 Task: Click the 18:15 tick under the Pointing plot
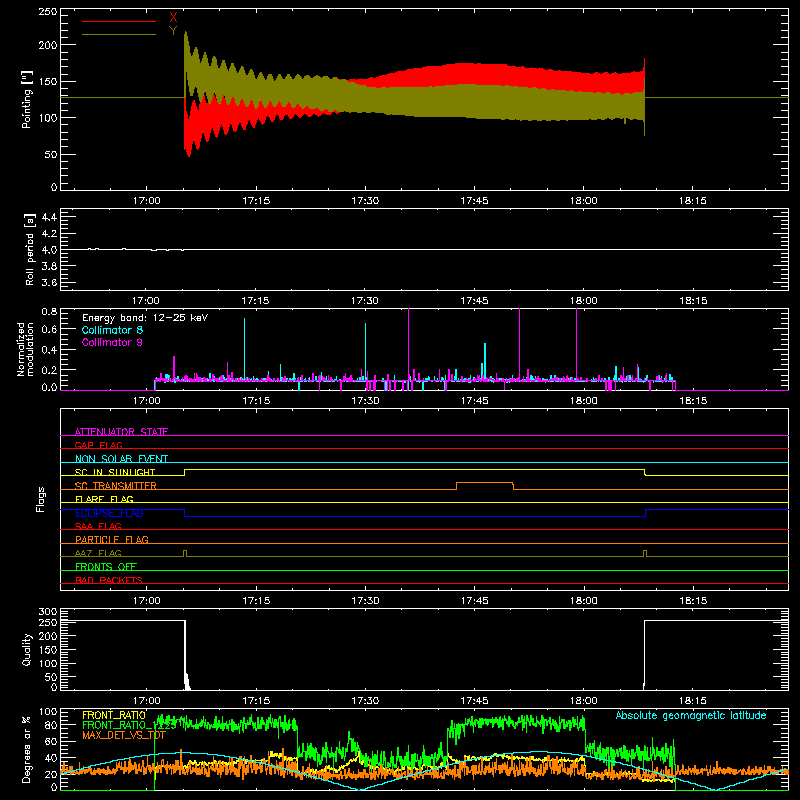tap(692, 201)
